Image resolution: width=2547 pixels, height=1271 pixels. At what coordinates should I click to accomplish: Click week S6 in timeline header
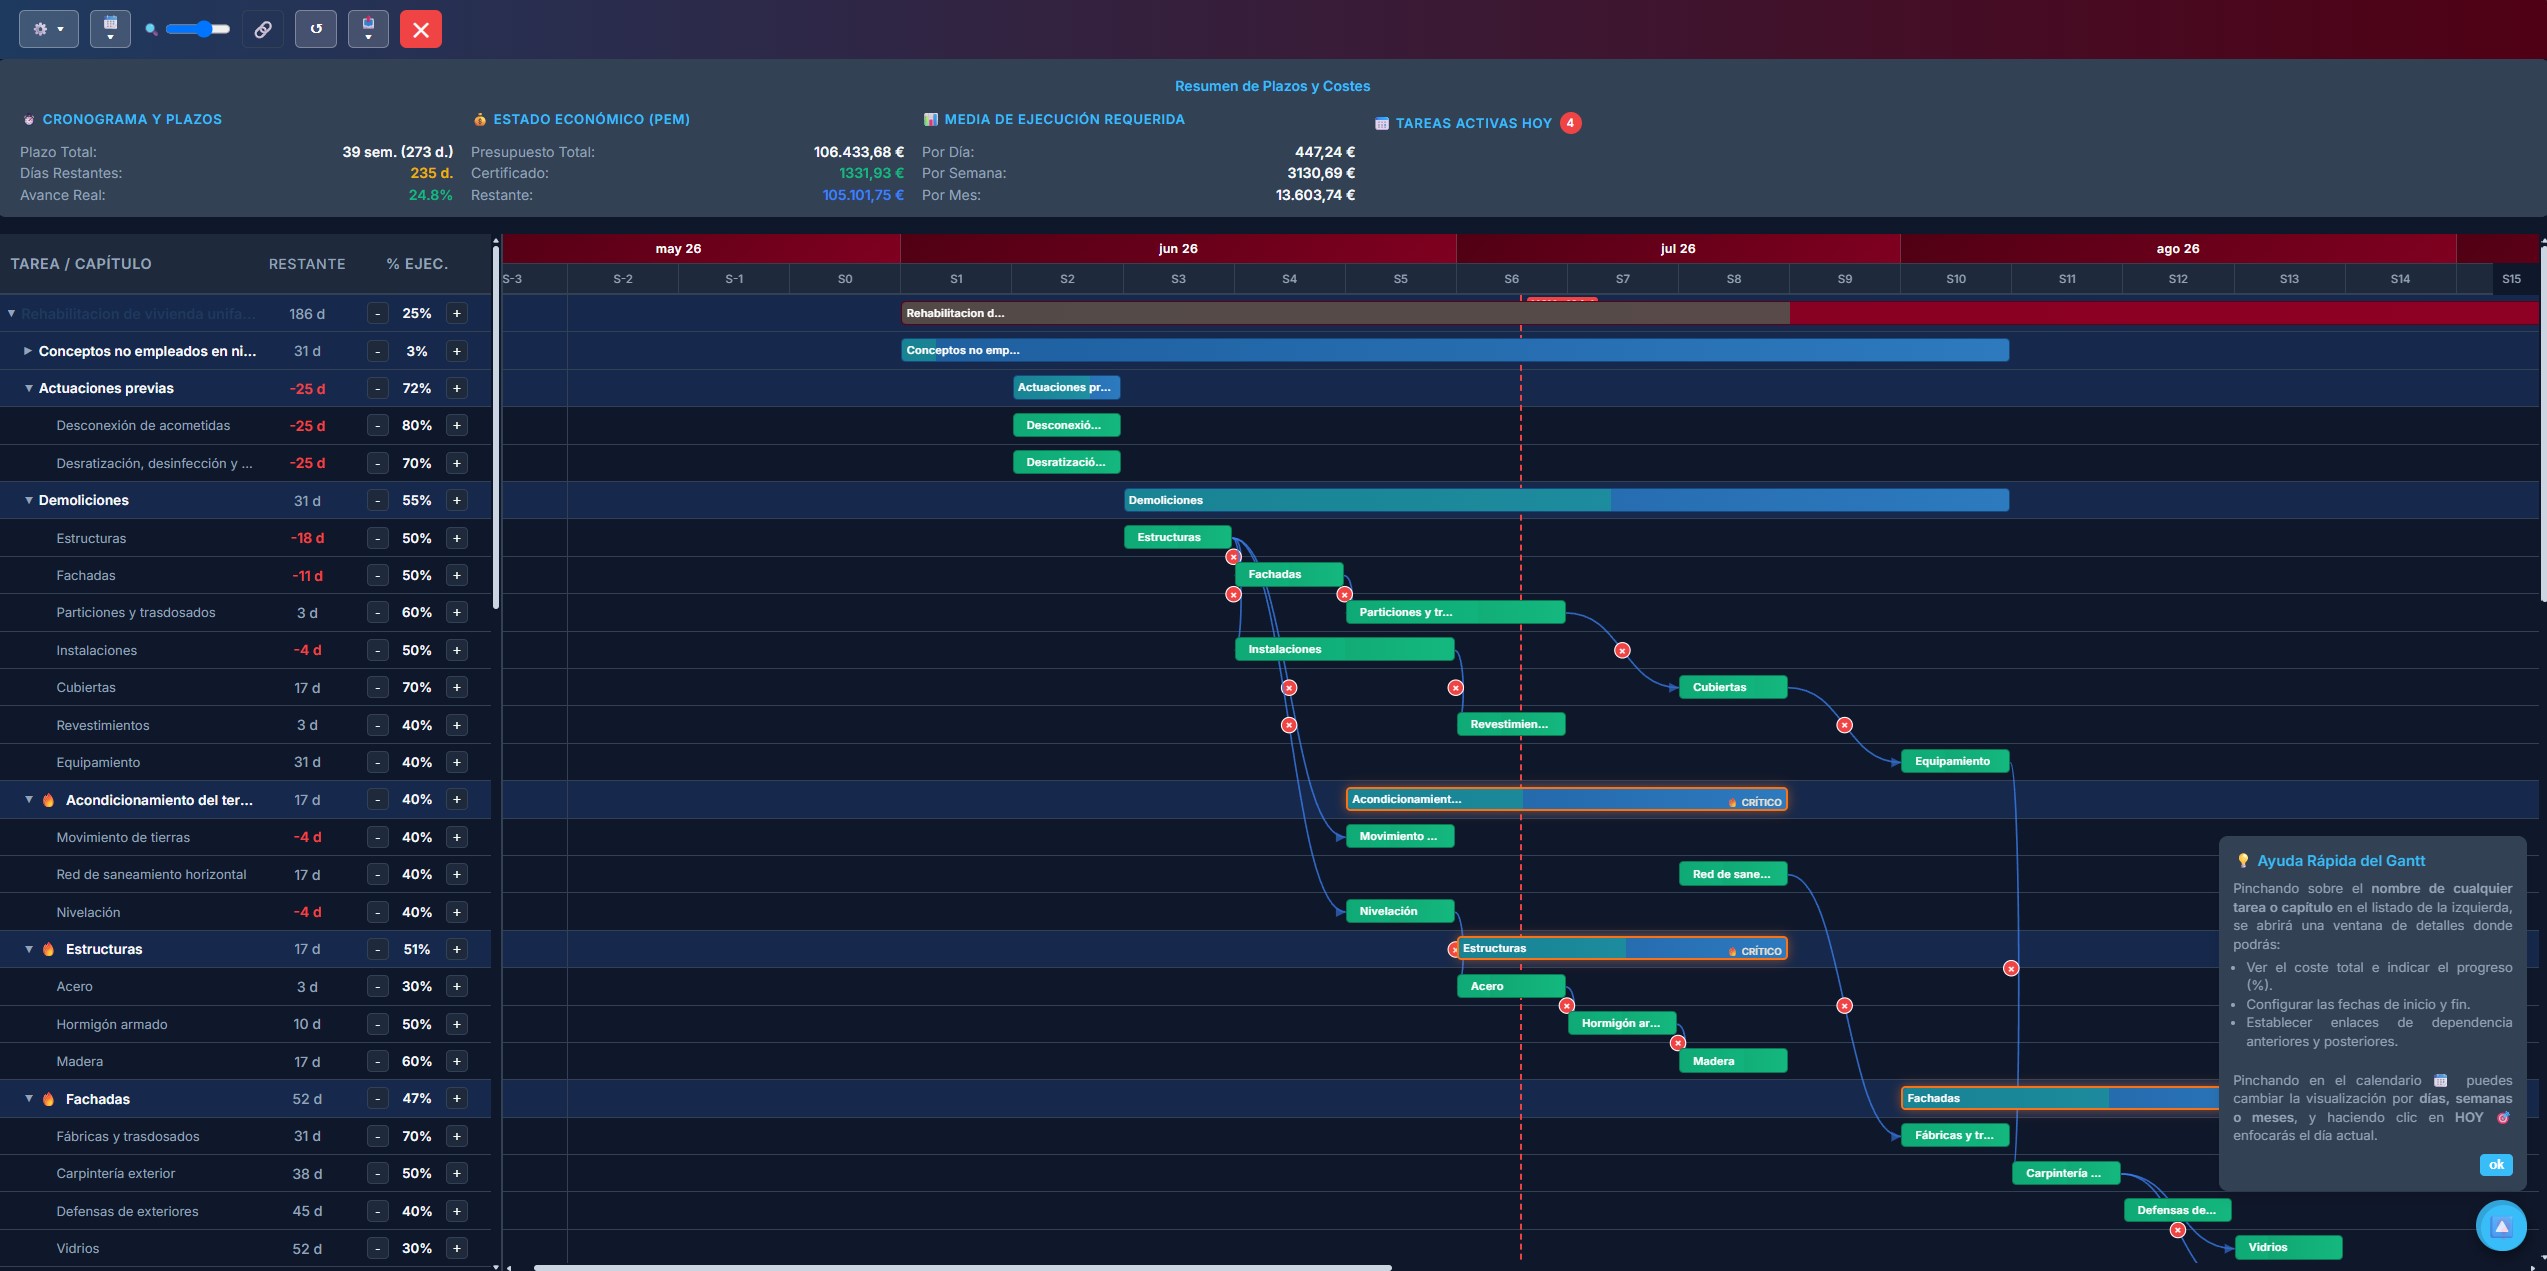[1511, 279]
